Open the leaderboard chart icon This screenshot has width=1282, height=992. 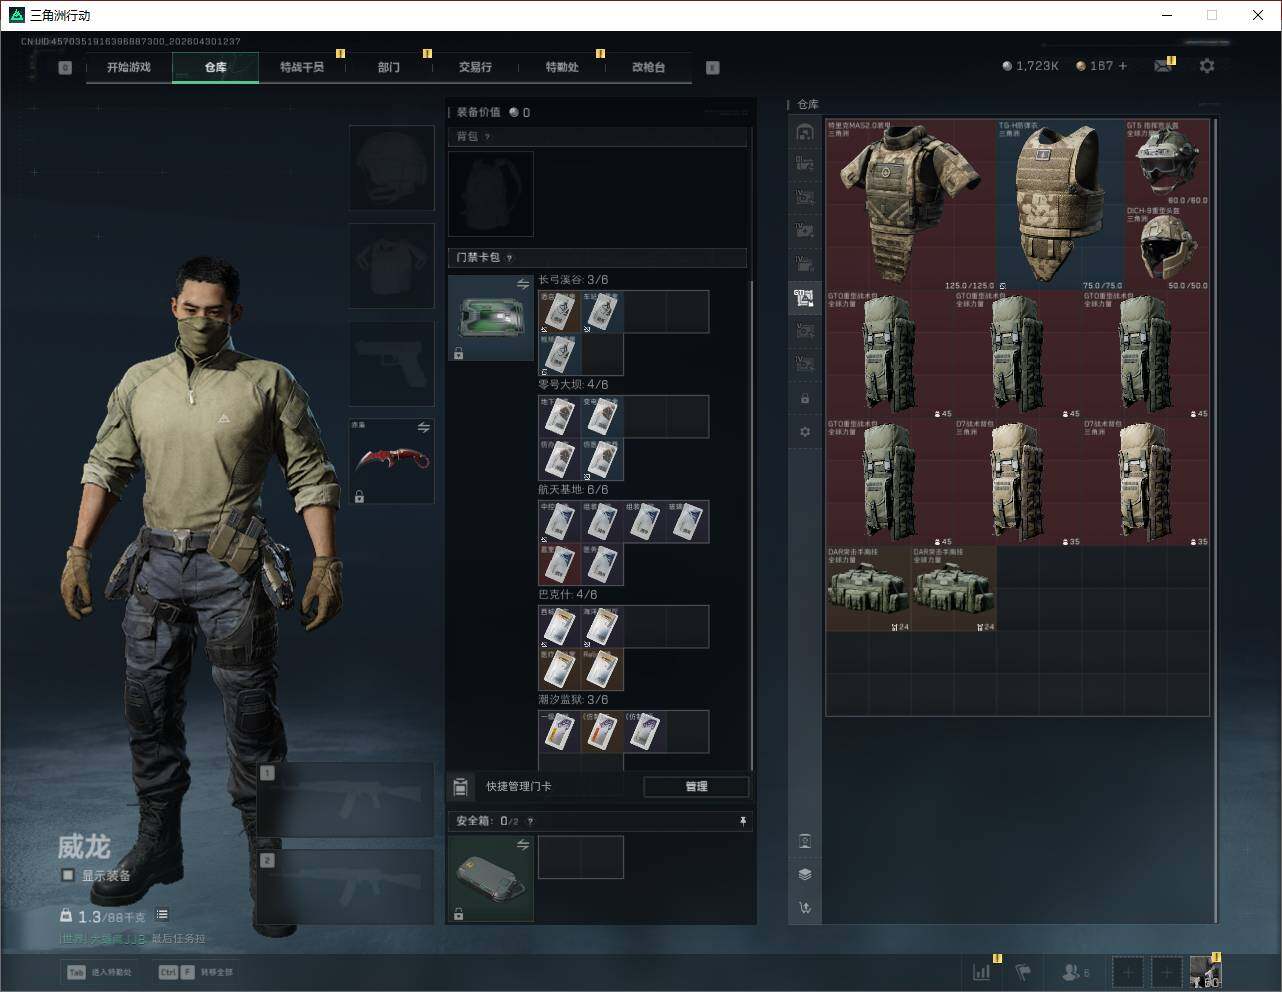(982, 972)
